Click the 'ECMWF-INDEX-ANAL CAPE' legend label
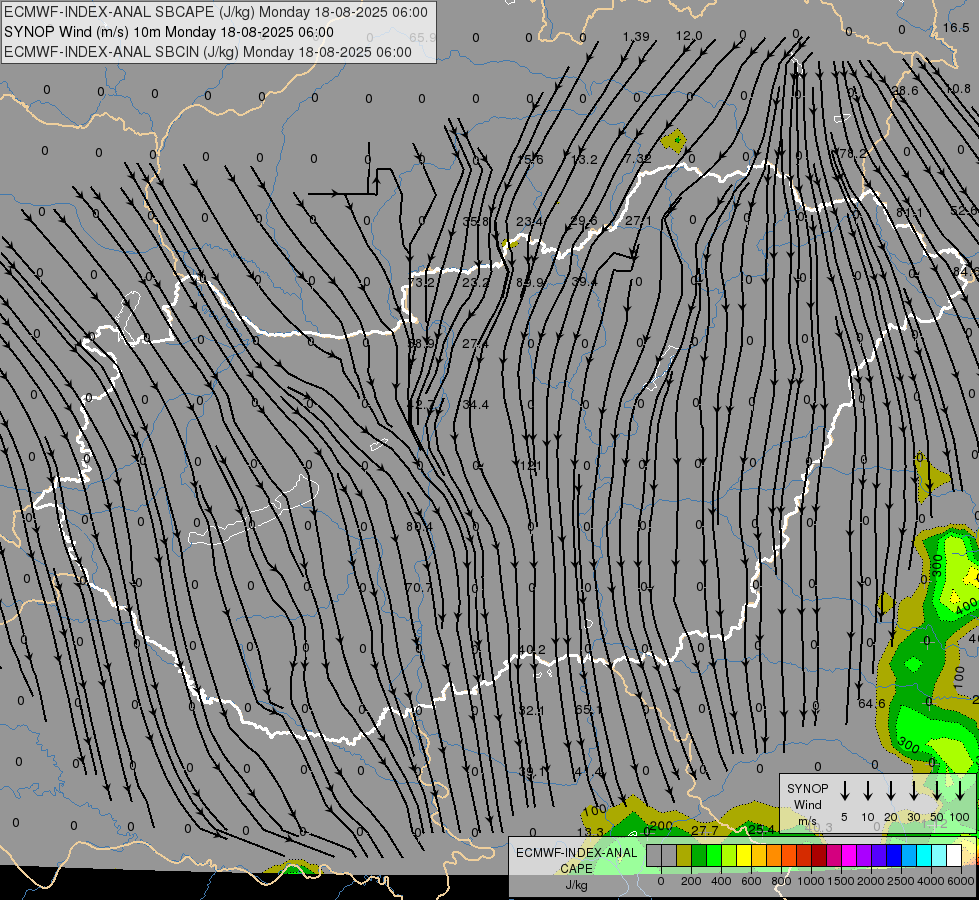Viewport: 979px width, 900px height. point(576,860)
